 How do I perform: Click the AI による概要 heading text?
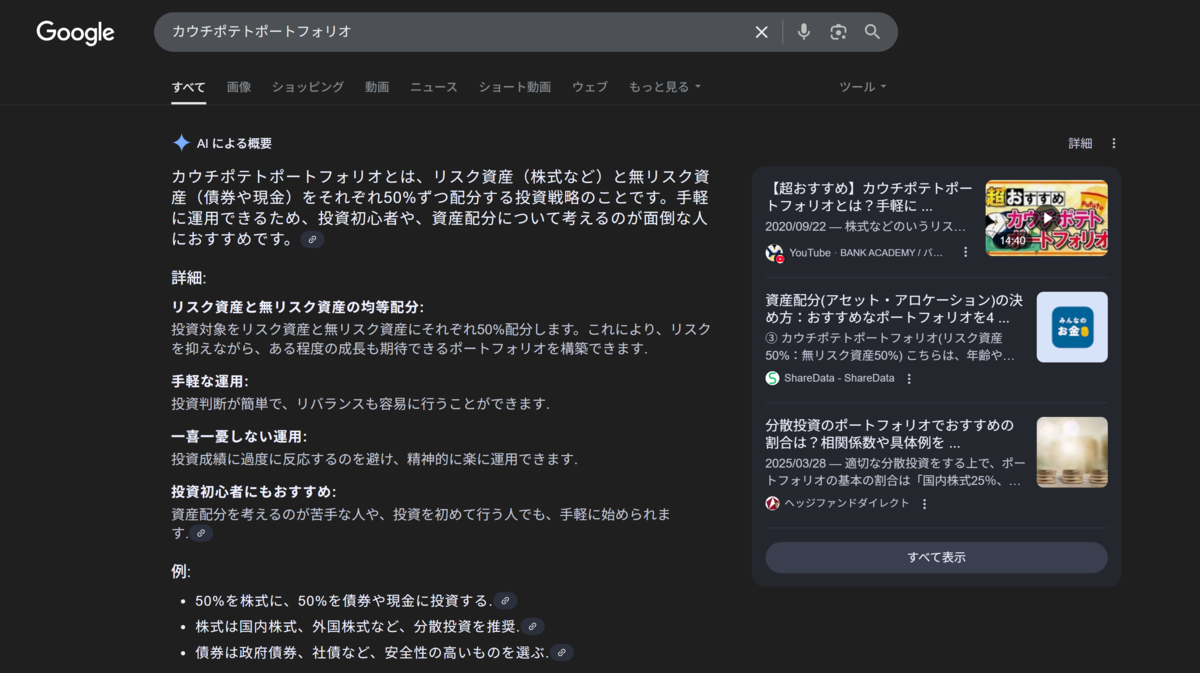[234, 143]
